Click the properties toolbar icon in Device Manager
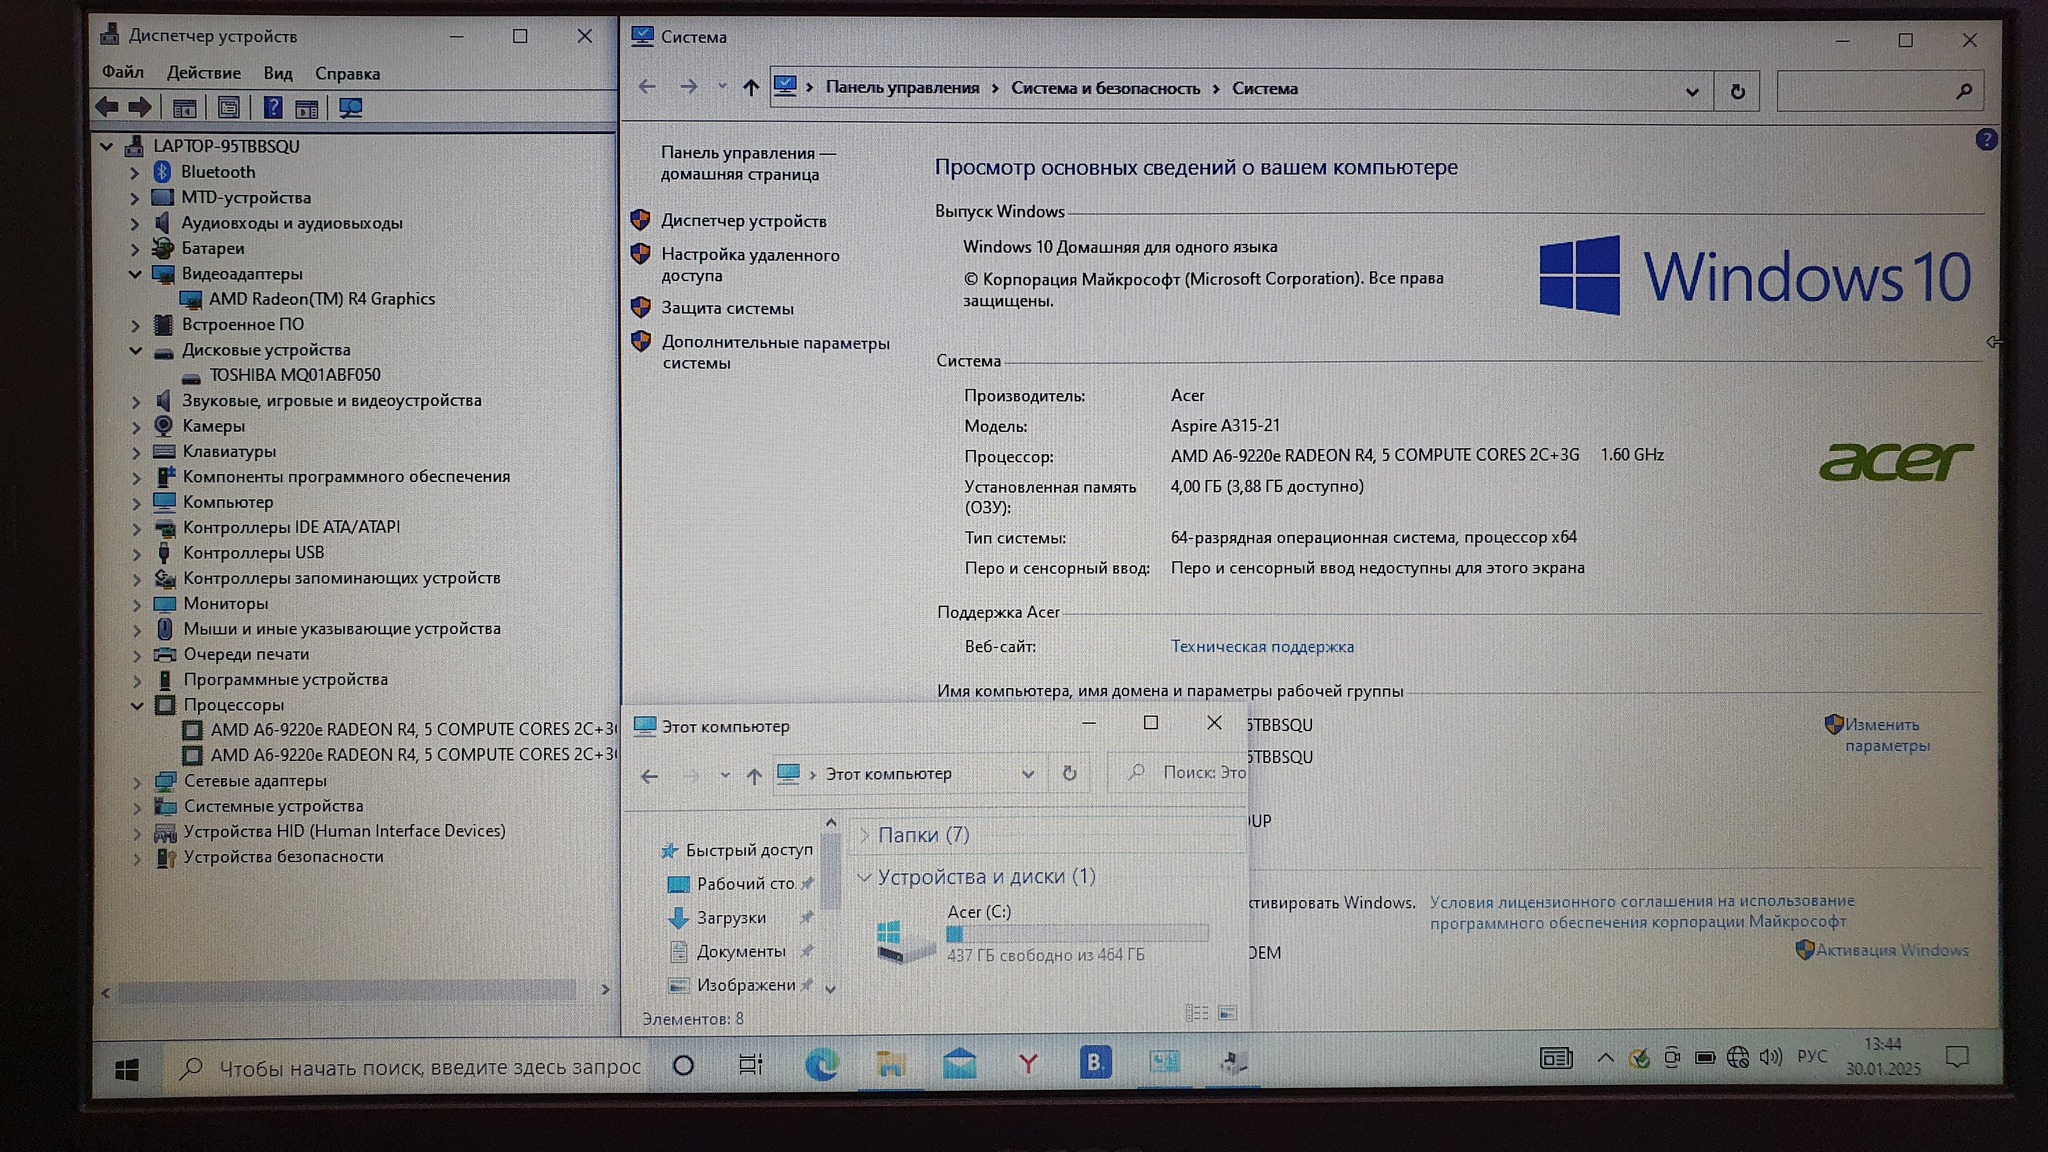The image size is (2048, 1152). tap(229, 108)
